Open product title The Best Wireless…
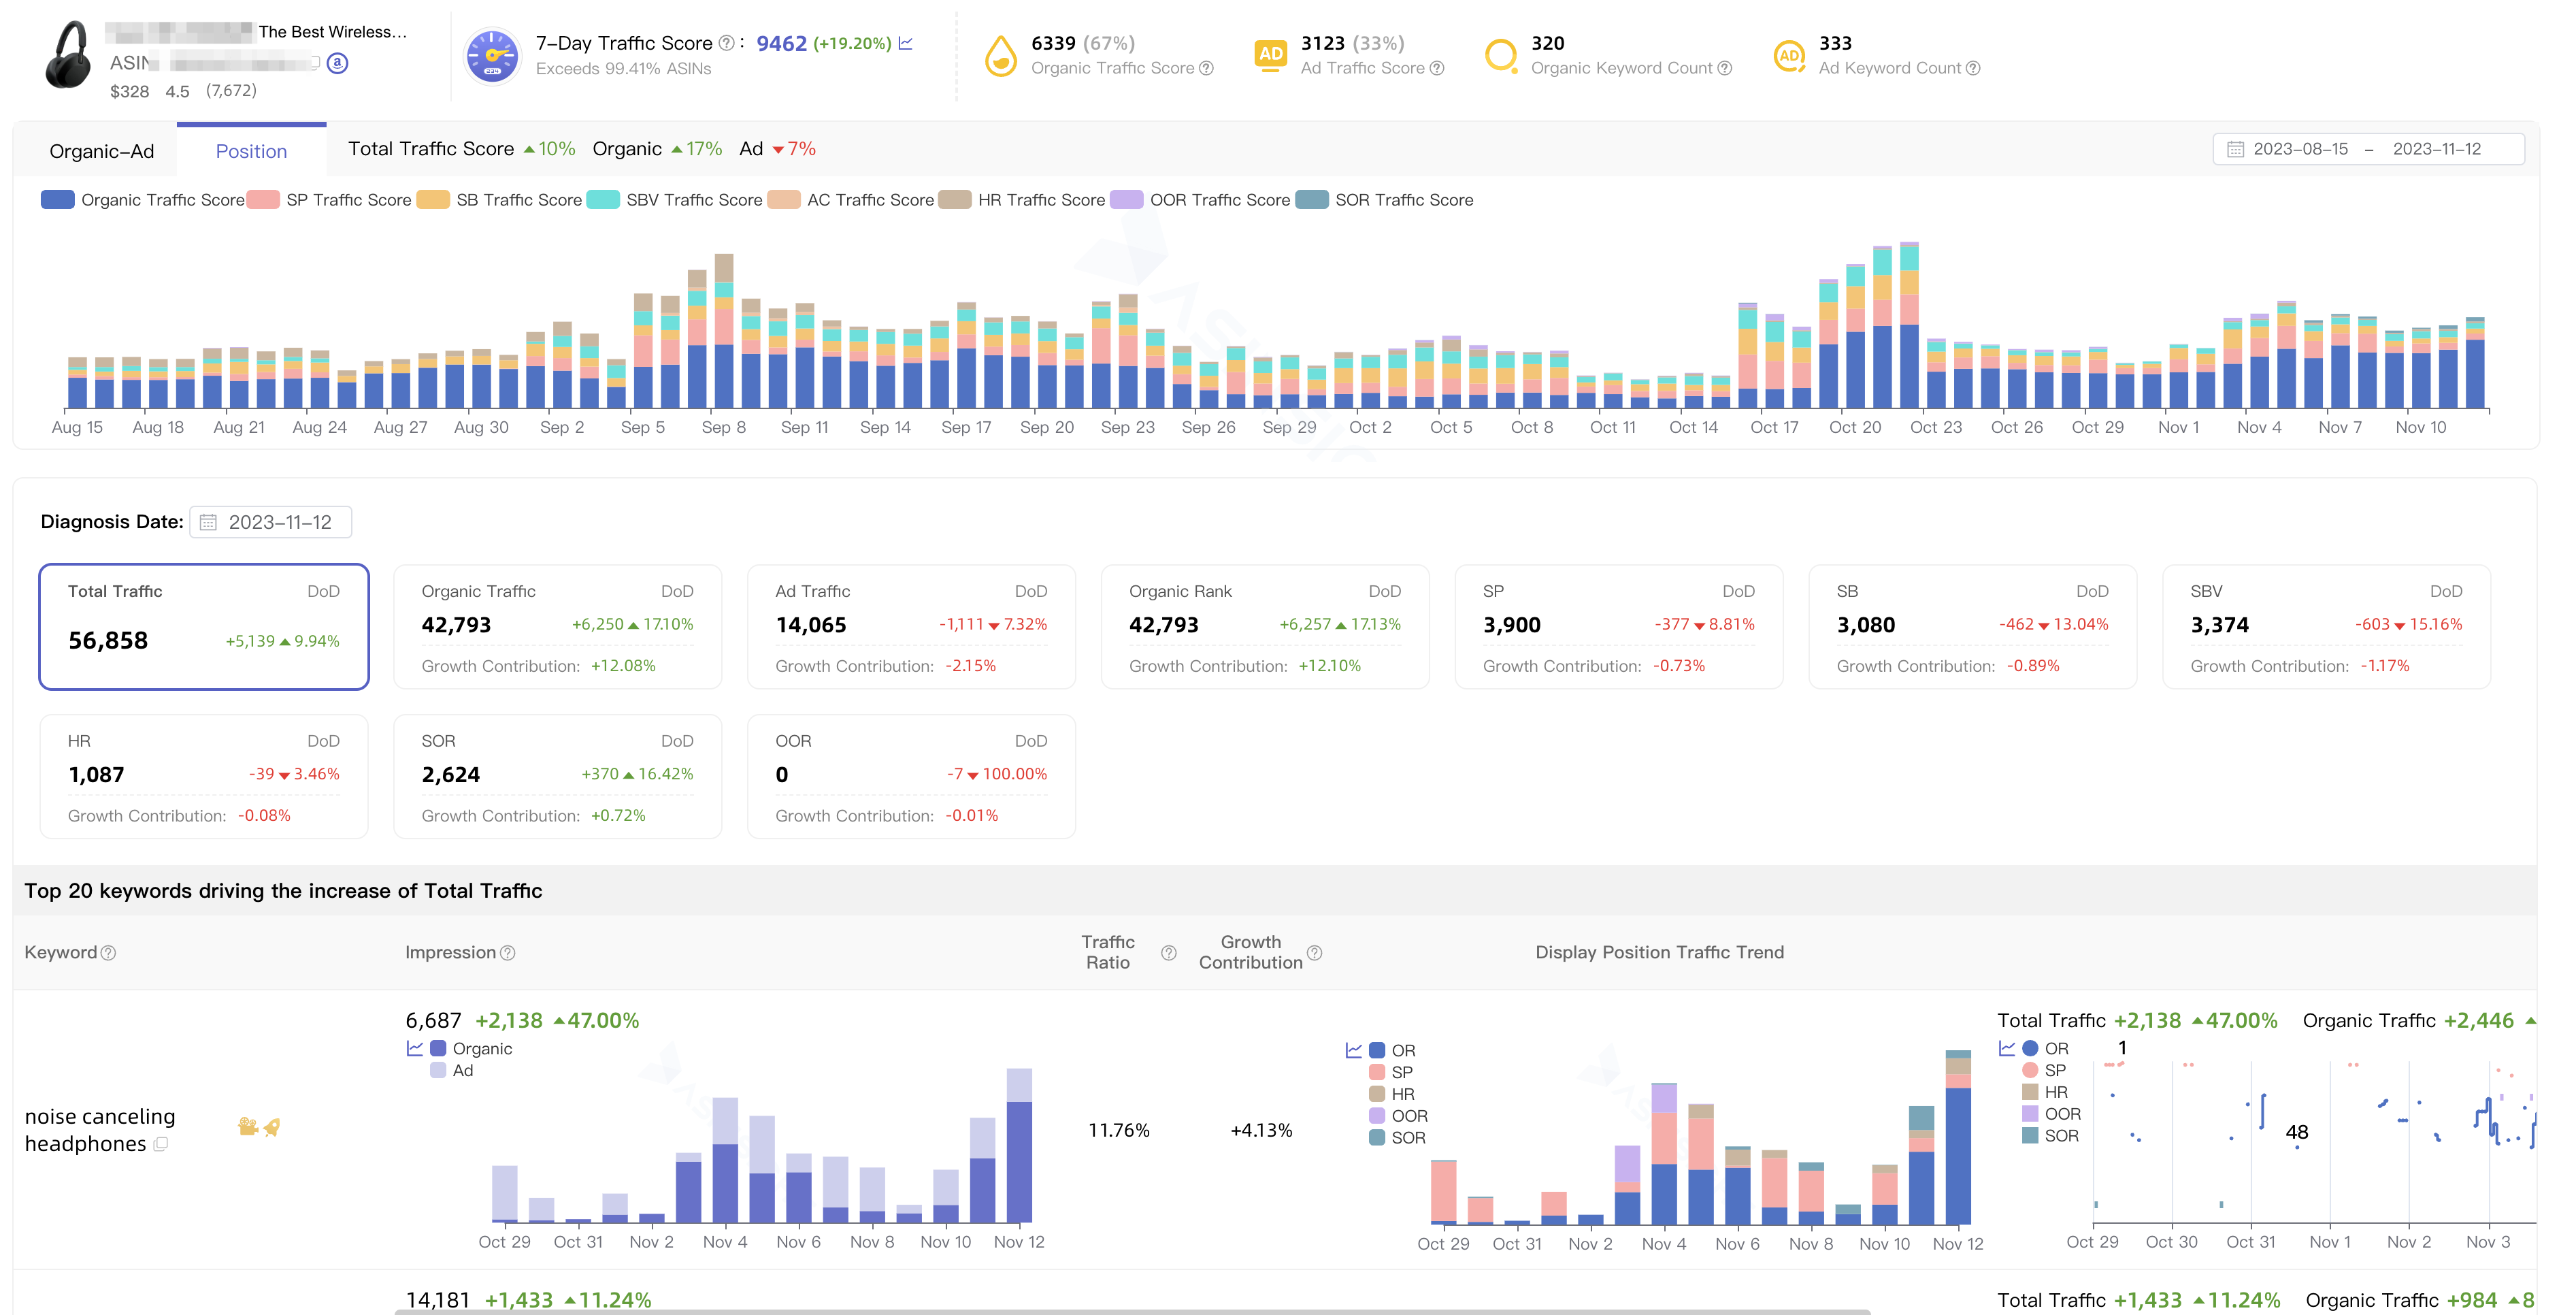Viewport: 2576px width, 1315px height. click(x=333, y=32)
